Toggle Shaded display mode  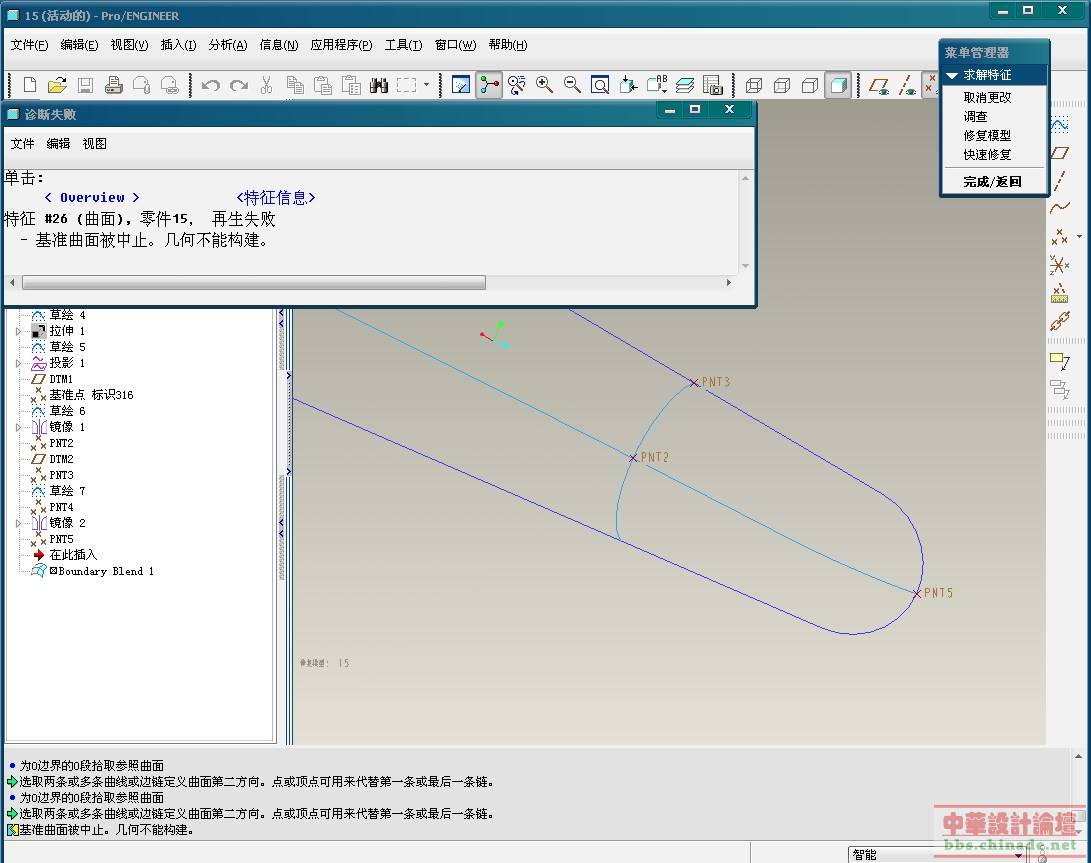coord(838,85)
